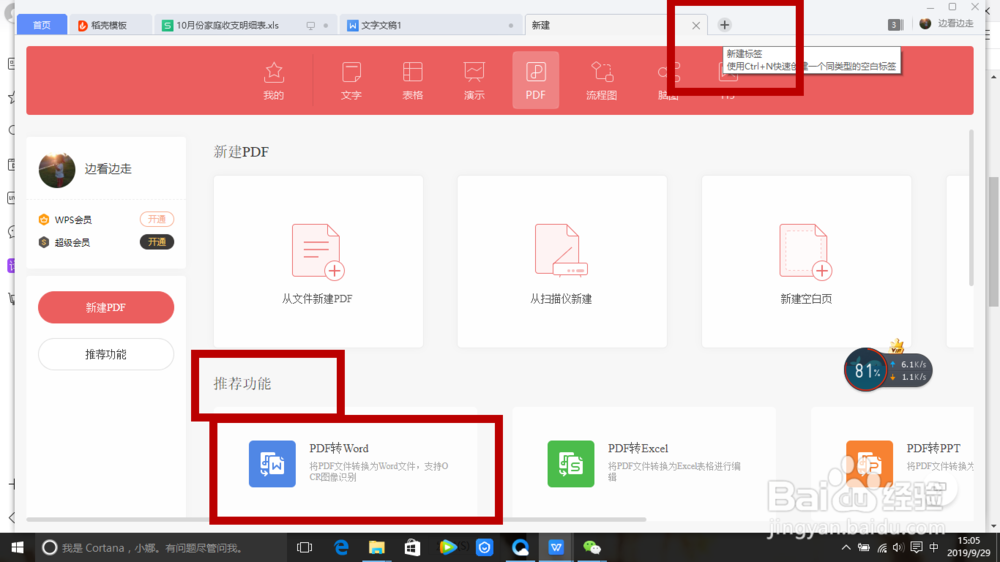Screen dimensions: 1000x562
Task: Click the WPS icon in taskbar
Action: coord(556,547)
